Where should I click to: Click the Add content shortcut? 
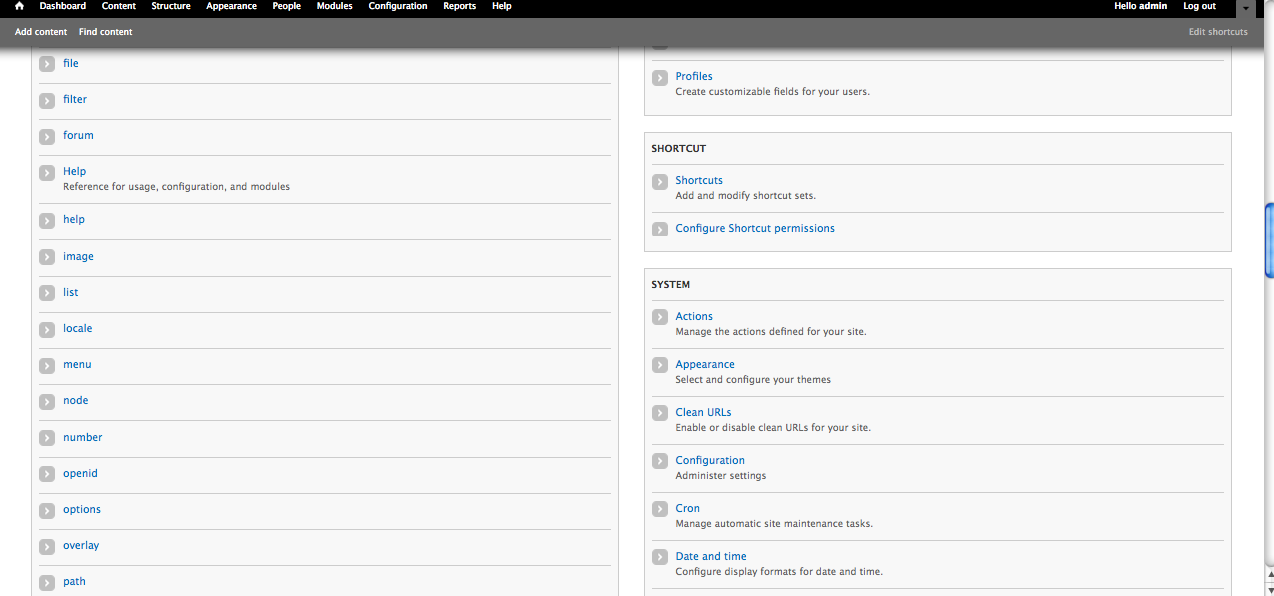[40, 31]
